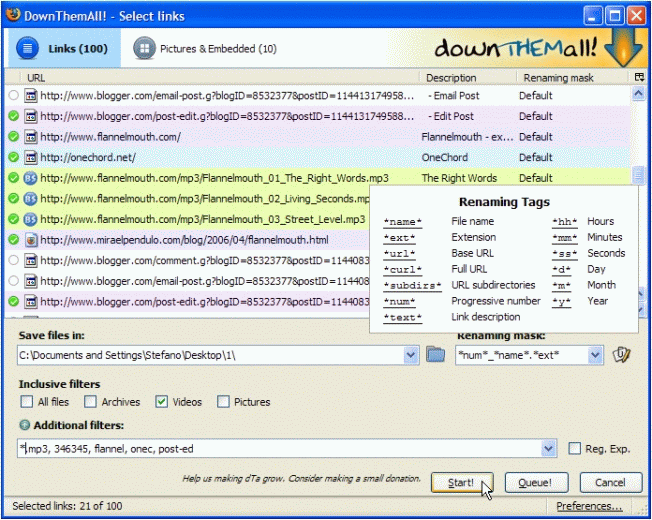Browse for folder with folder icon
Image resolution: width=652 pixels, height=520 pixels.
click(435, 355)
